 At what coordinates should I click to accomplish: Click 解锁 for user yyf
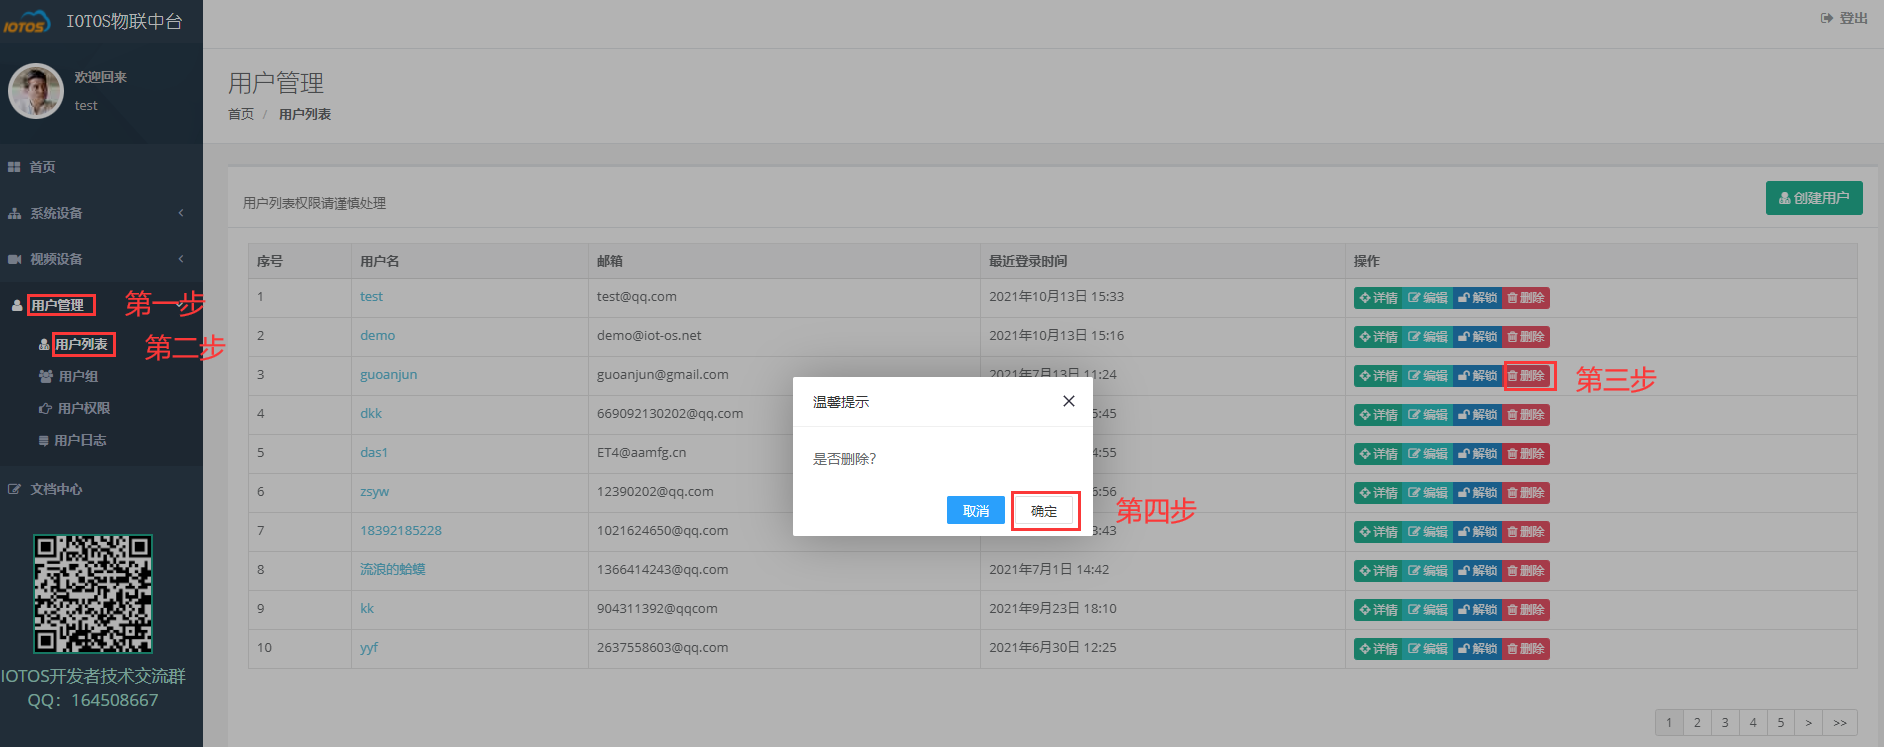(x=1477, y=649)
